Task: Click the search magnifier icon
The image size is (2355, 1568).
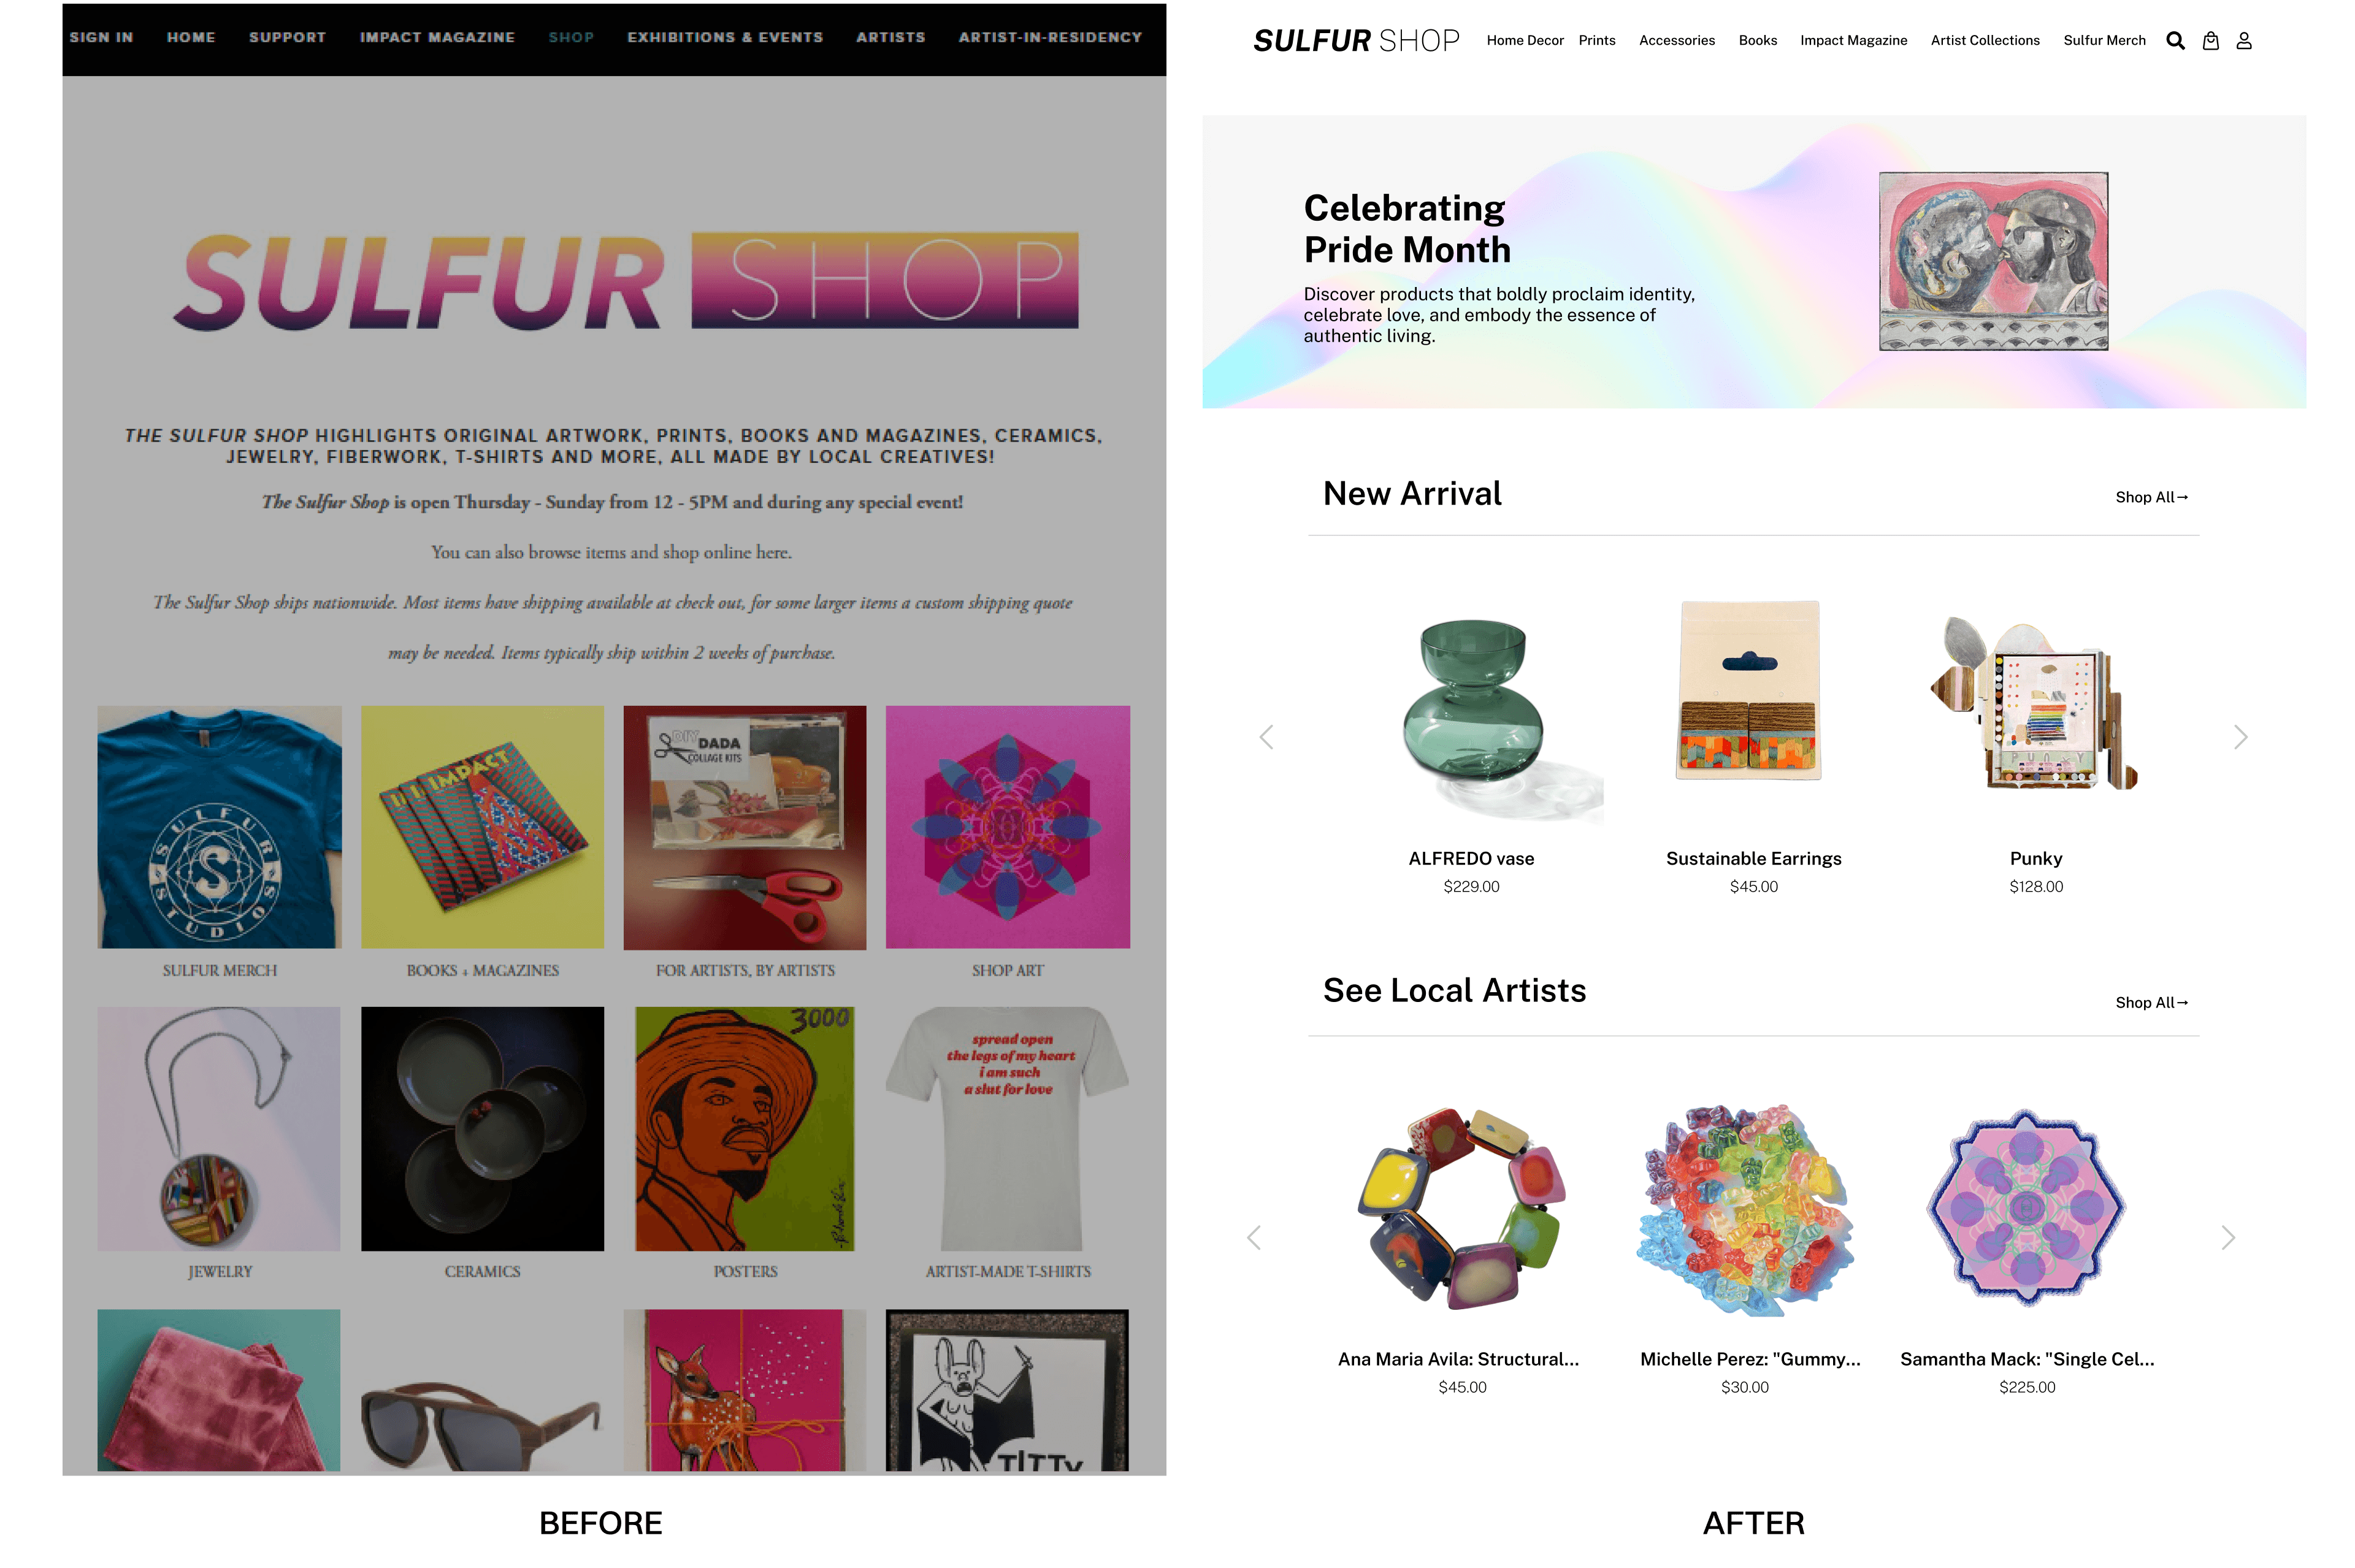Action: (x=2175, y=41)
